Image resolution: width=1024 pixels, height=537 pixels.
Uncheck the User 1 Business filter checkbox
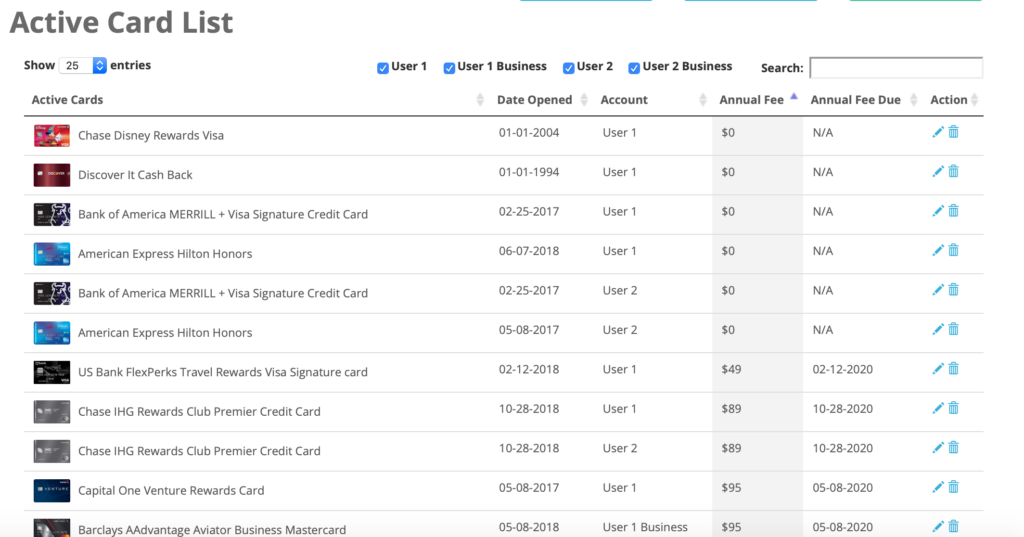449,68
